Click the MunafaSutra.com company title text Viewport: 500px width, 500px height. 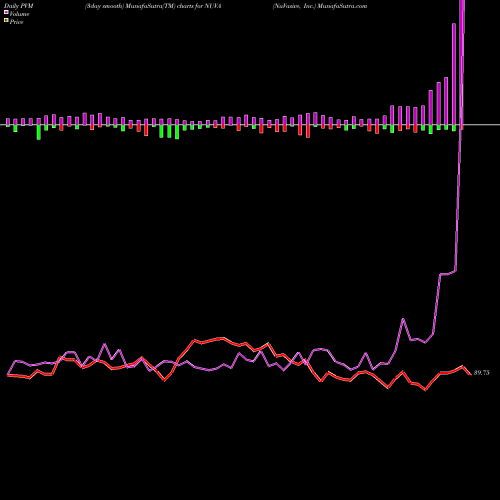[x=320, y=6]
